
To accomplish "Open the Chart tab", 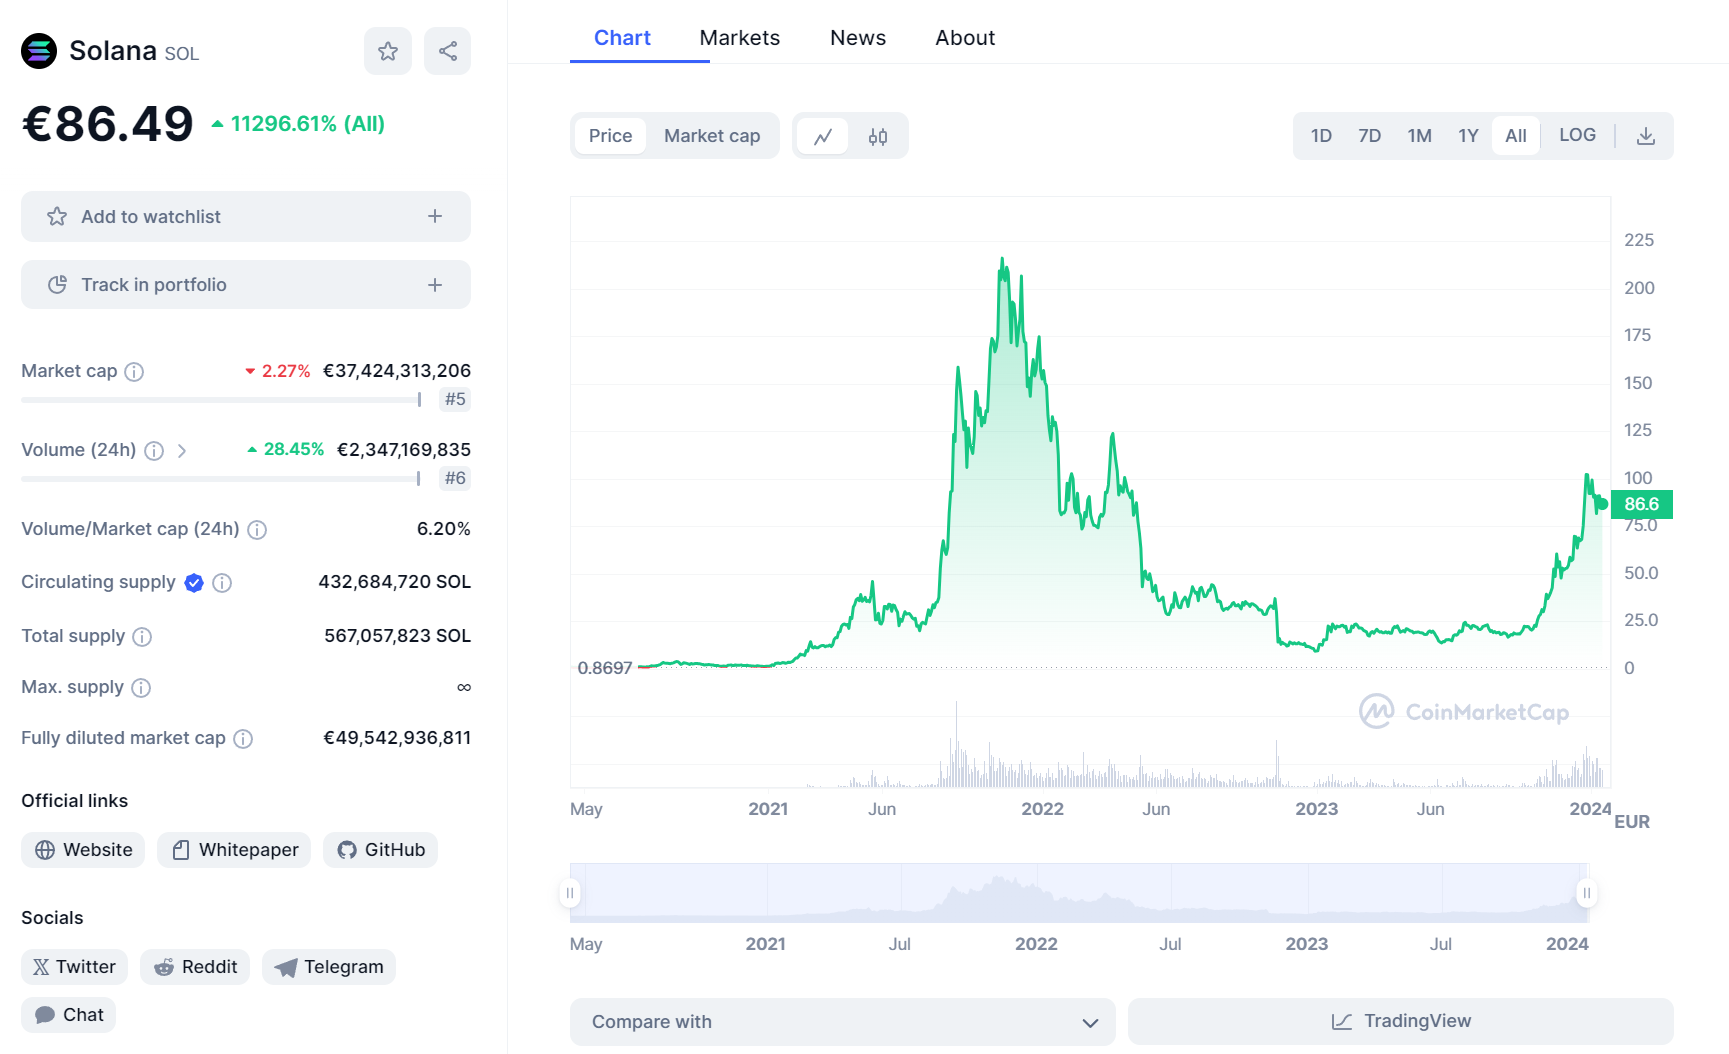I will [622, 38].
